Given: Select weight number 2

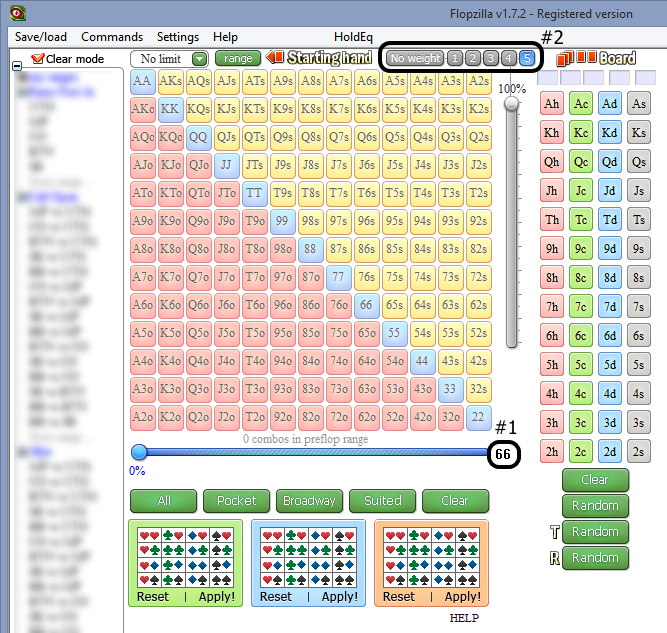Looking at the screenshot, I should point(473,58).
